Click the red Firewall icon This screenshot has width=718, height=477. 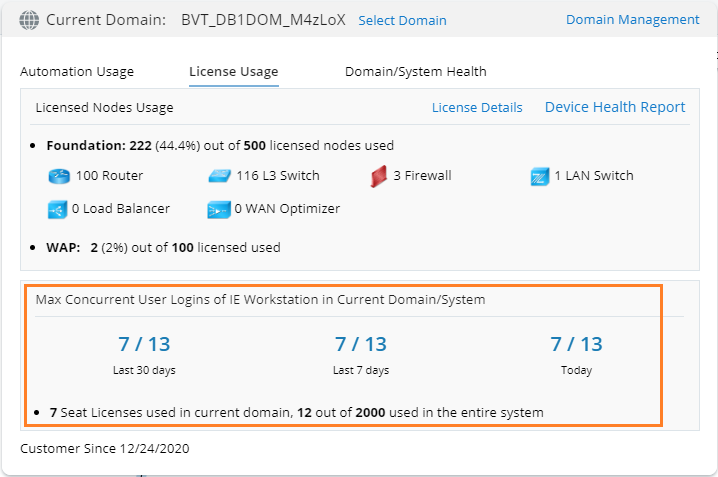378,177
